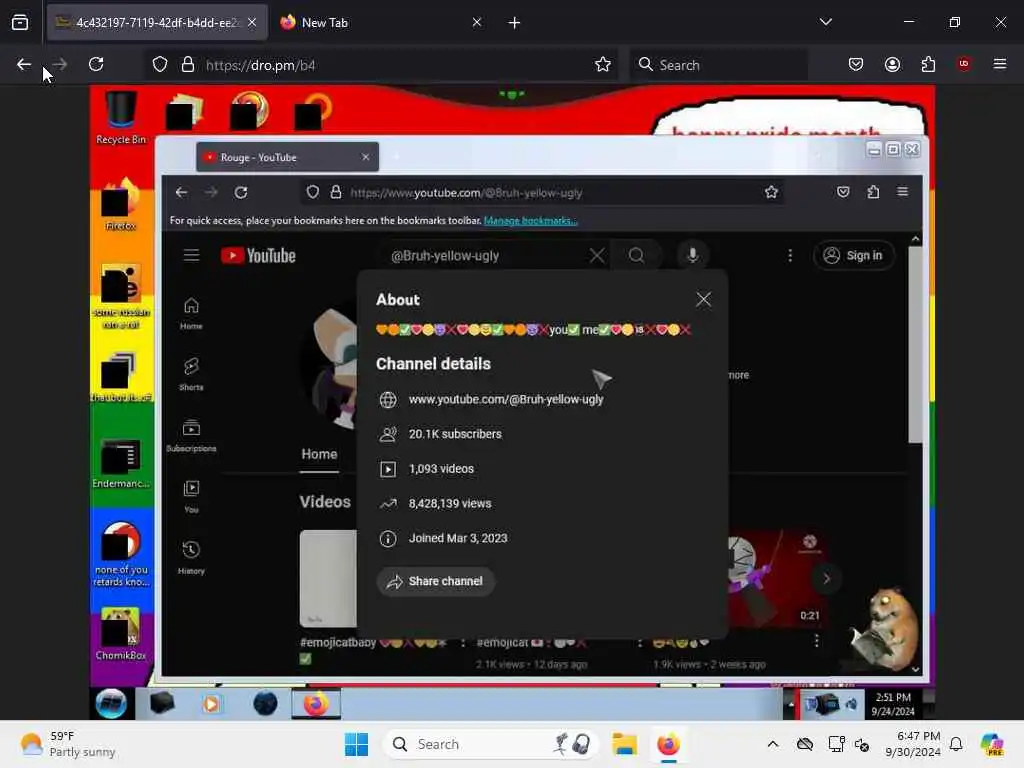Click Windows taskbar Search box

pyautogui.click(x=490, y=744)
